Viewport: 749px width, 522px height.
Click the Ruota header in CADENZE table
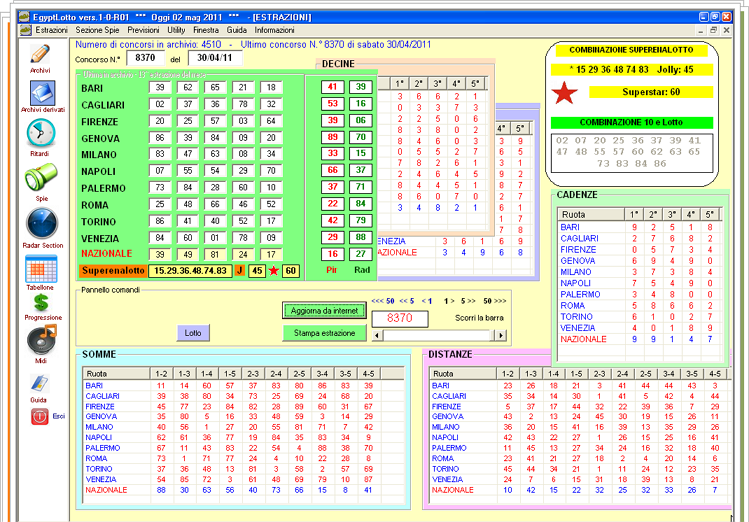(x=591, y=214)
